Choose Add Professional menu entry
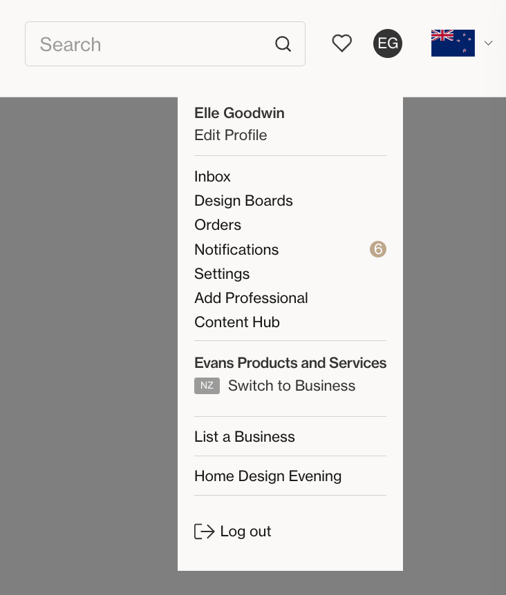 pyautogui.click(x=251, y=298)
